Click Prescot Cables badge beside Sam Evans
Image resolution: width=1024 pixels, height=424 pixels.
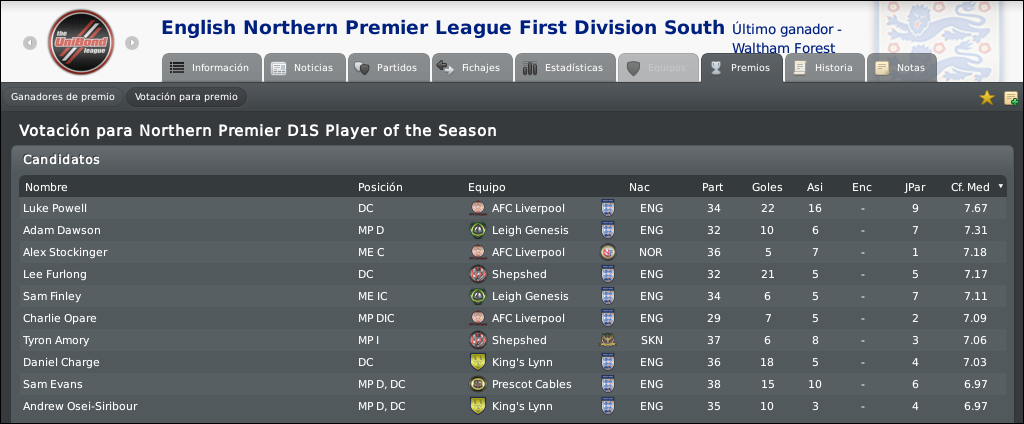[x=478, y=384]
